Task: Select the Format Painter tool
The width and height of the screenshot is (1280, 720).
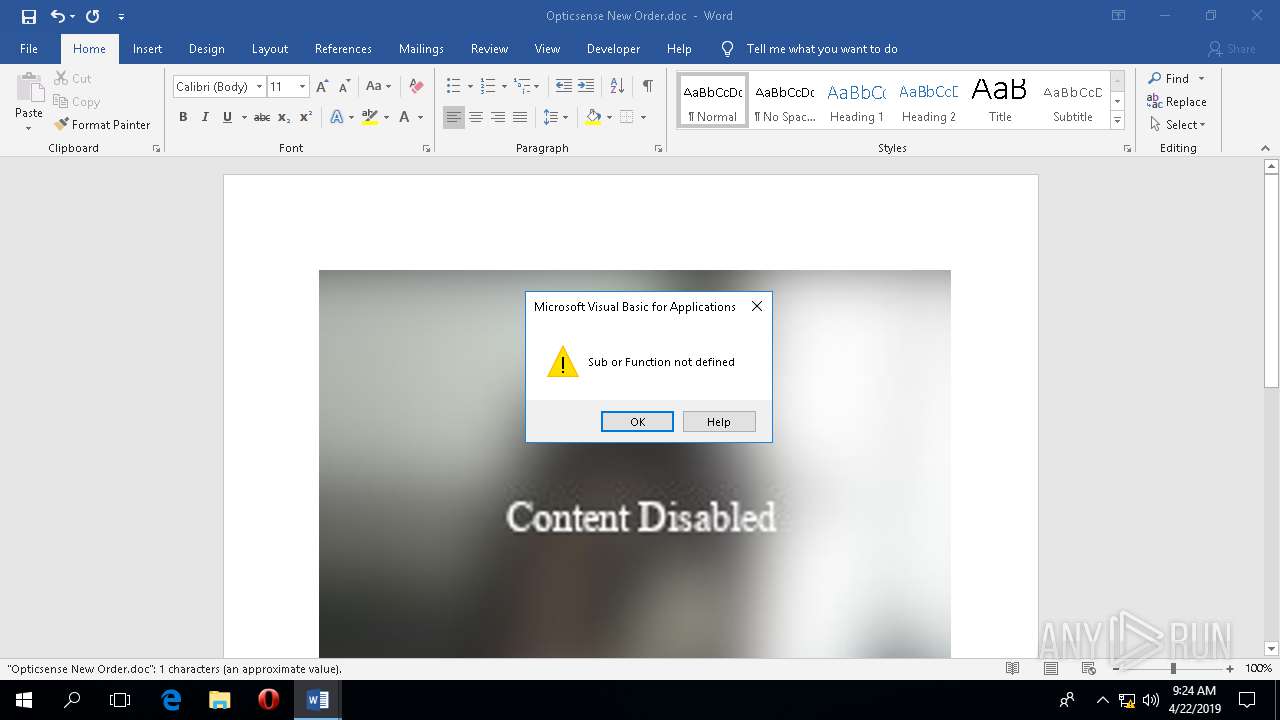Action: [102, 125]
